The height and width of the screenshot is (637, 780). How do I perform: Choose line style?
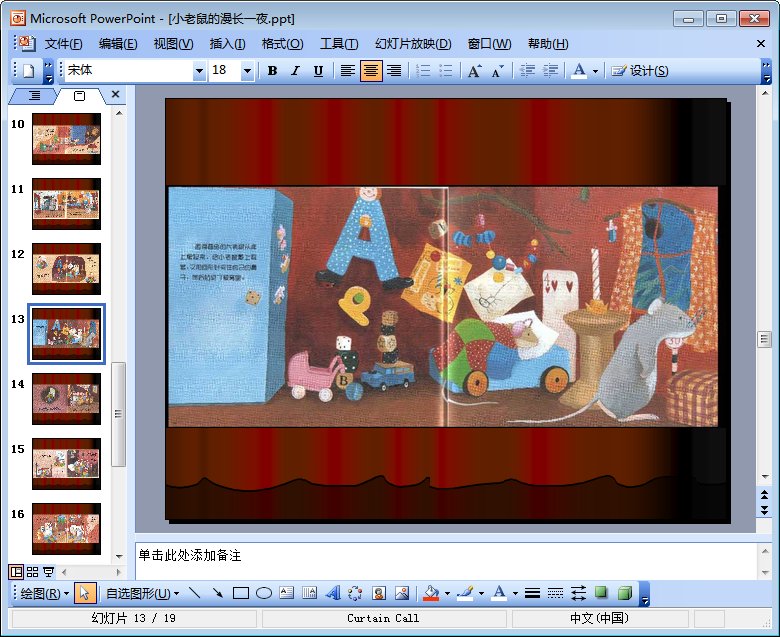pyautogui.click(x=532, y=593)
